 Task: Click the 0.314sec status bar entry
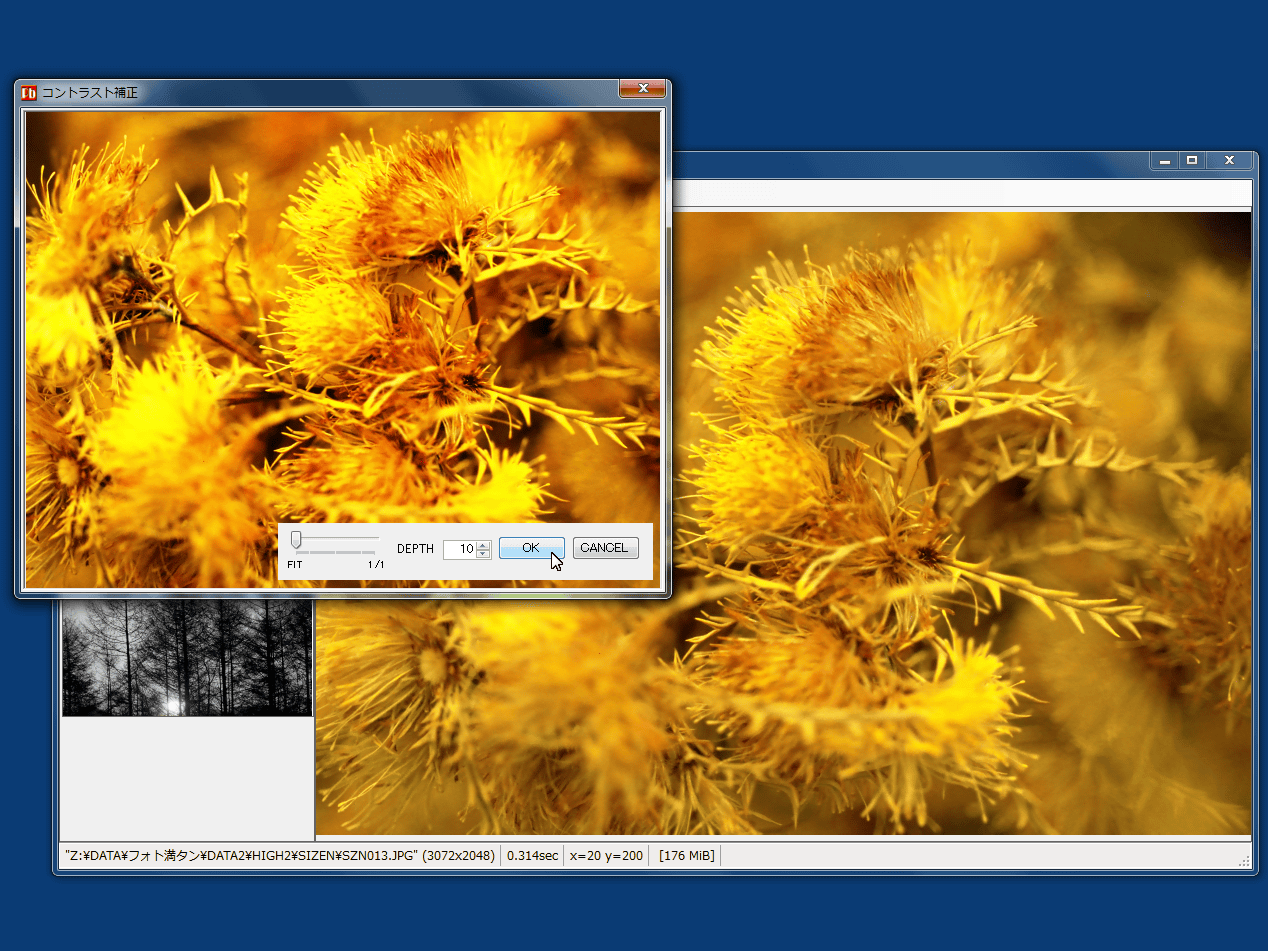[x=532, y=856]
